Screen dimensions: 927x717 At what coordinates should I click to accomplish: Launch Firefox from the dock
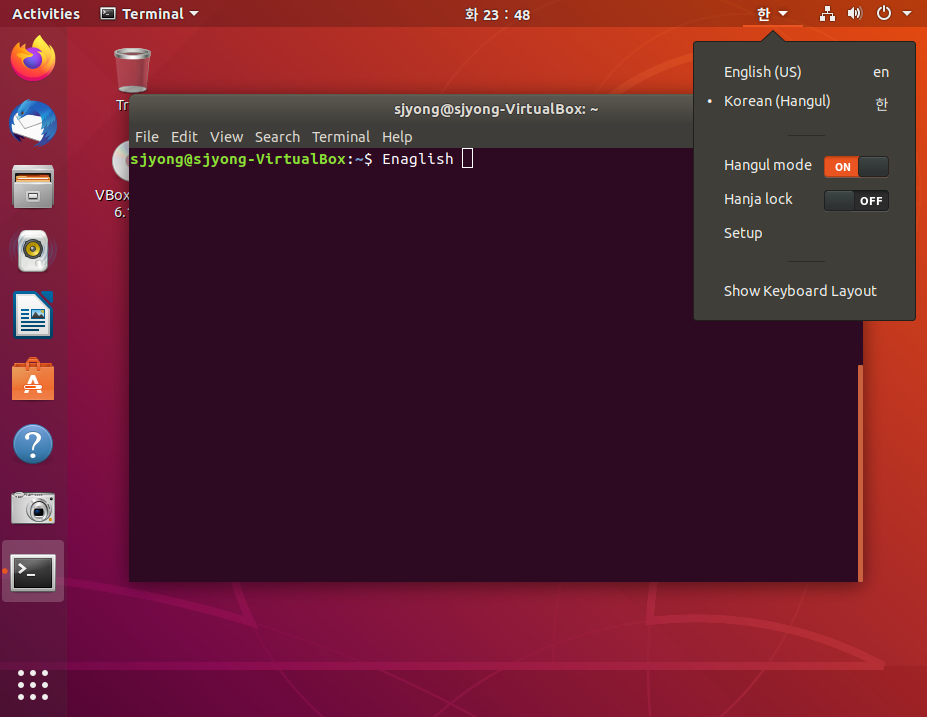coord(33,59)
